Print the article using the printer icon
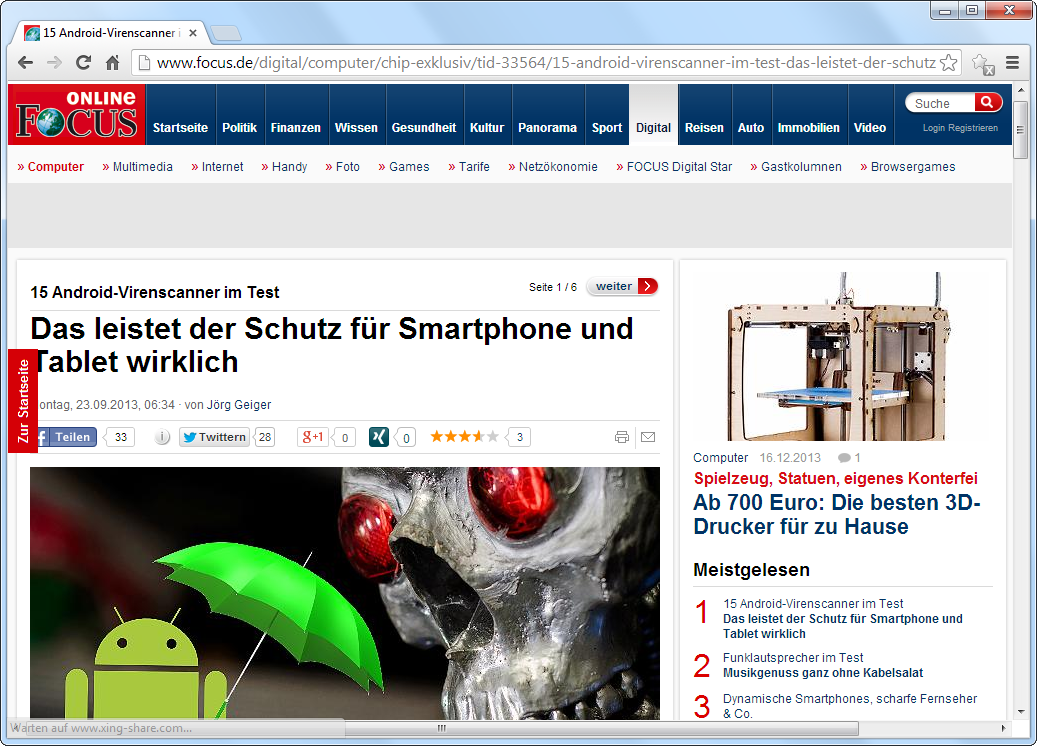Image resolution: width=1037 pixels, height=746 pixels. (622, 437)
